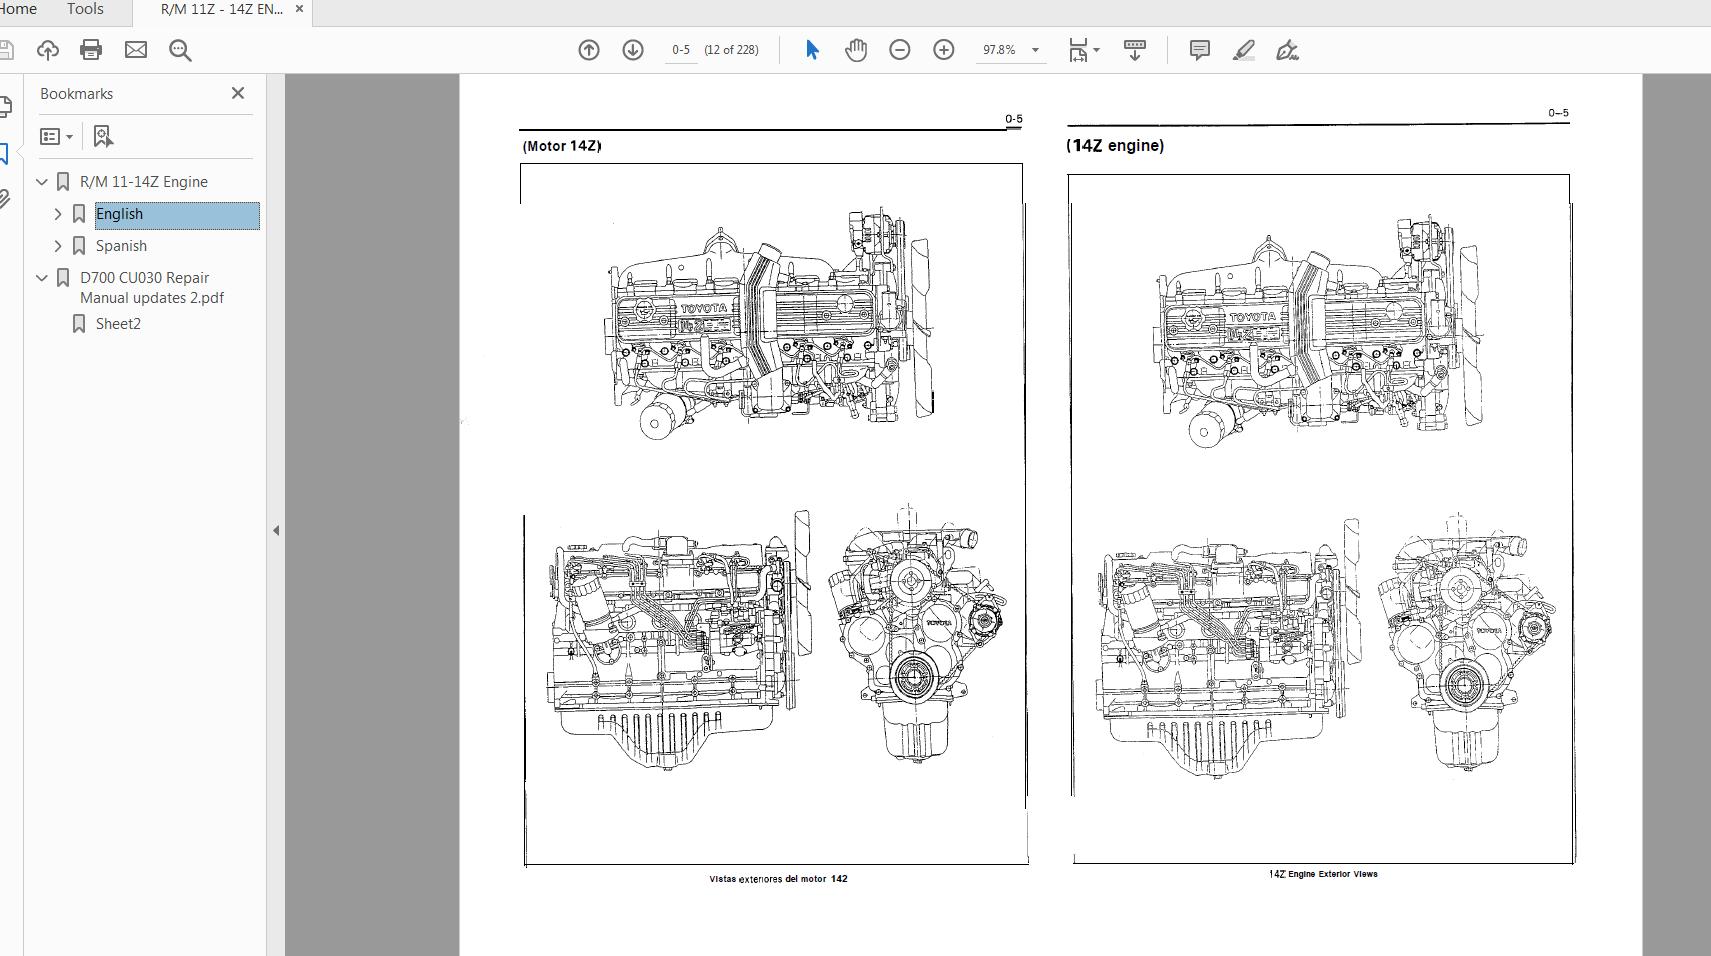1711x956 pixels.
Task: Click the page number field showing 0-5
Action: pos(681,50)
